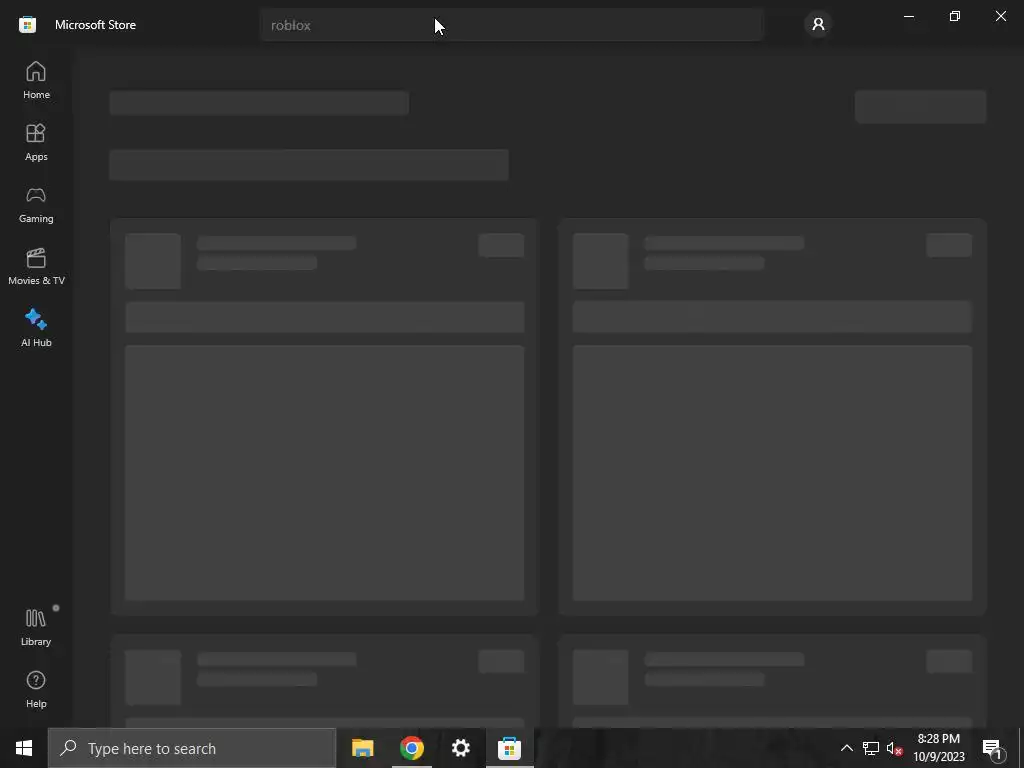Open the Home section in sidebar
This screenshot has height=768, width=1024.
[36, 80]
